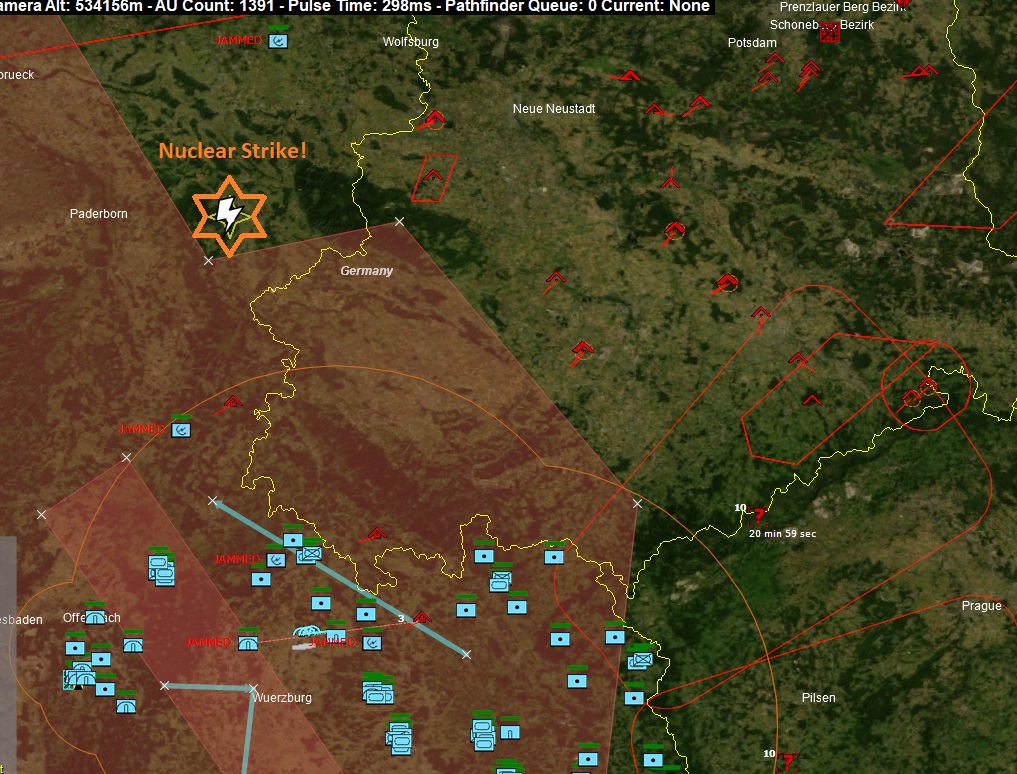This screenshot has width=1017, height=774.
Task: Click reference point beside Wuerzburg label
Action: coord(253,688)
